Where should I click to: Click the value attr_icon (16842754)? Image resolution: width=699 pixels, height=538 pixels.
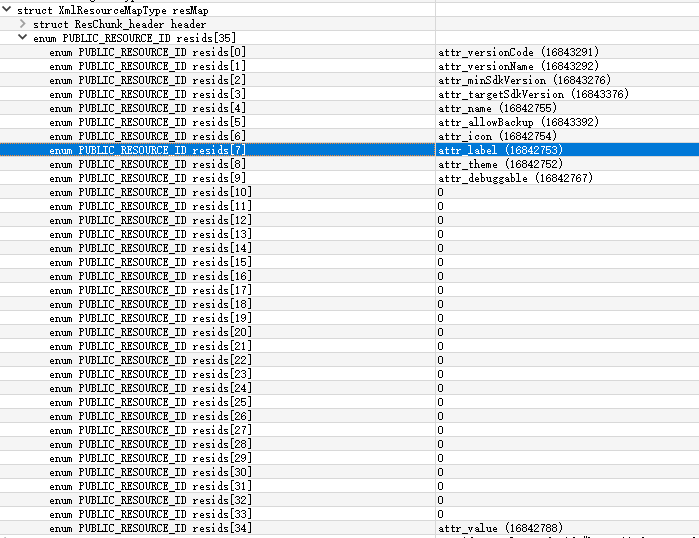[498, 136]
